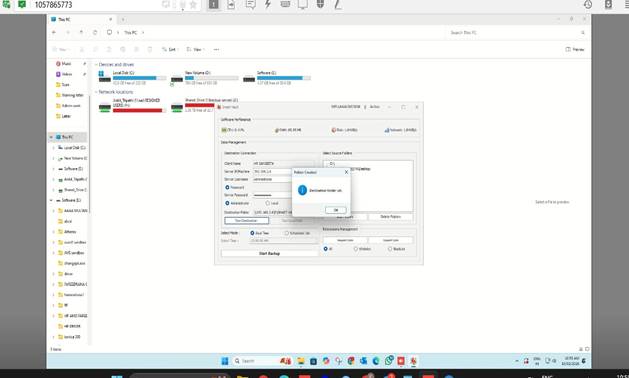The width and height of the screenshot is (629, 378).
Task: Click OK in the message dialog
Action: click(336, 210)
